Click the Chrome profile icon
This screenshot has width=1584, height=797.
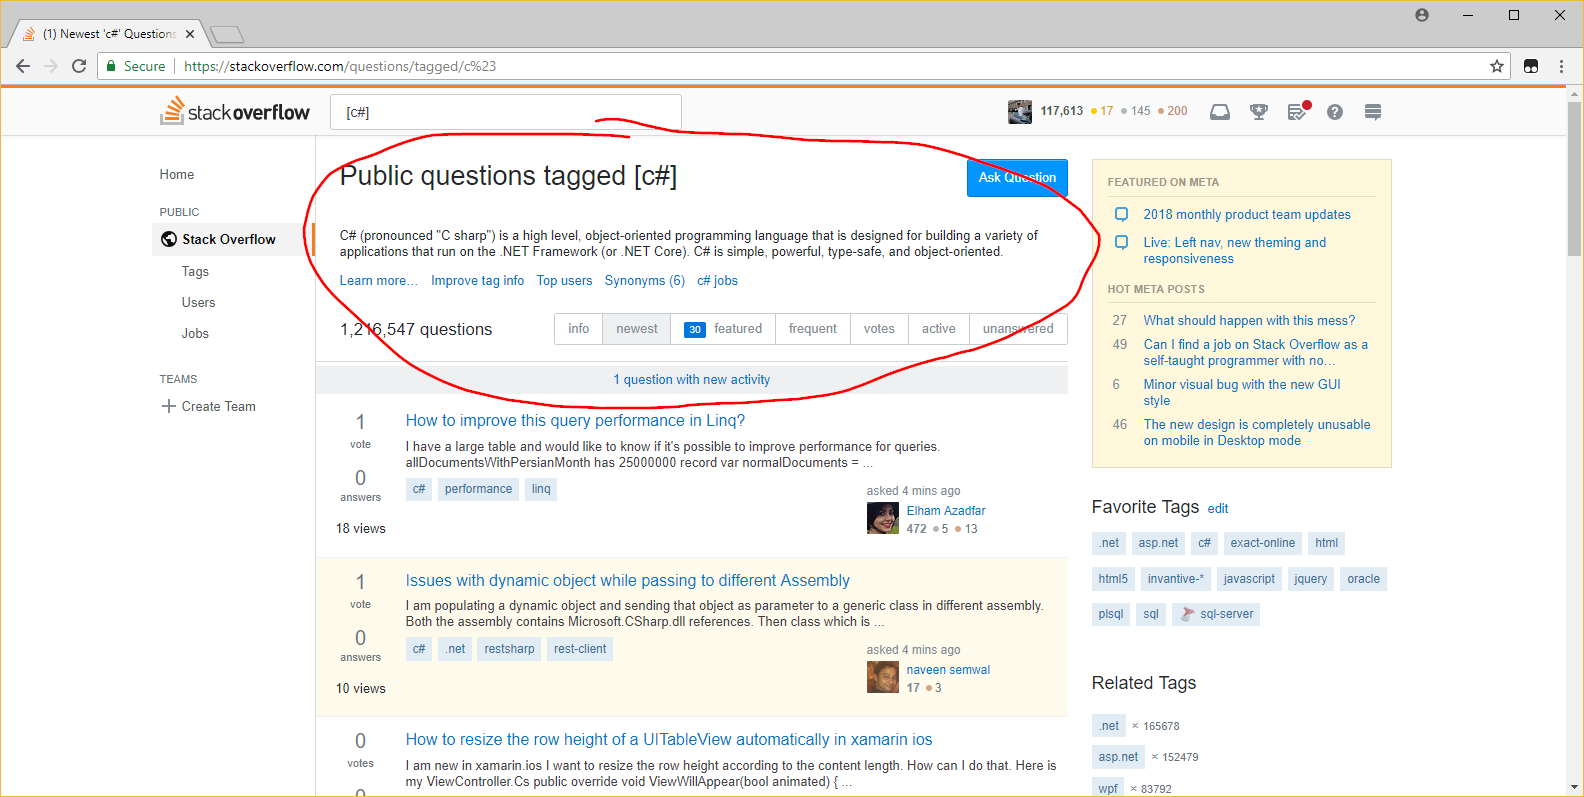point(1422,15)
